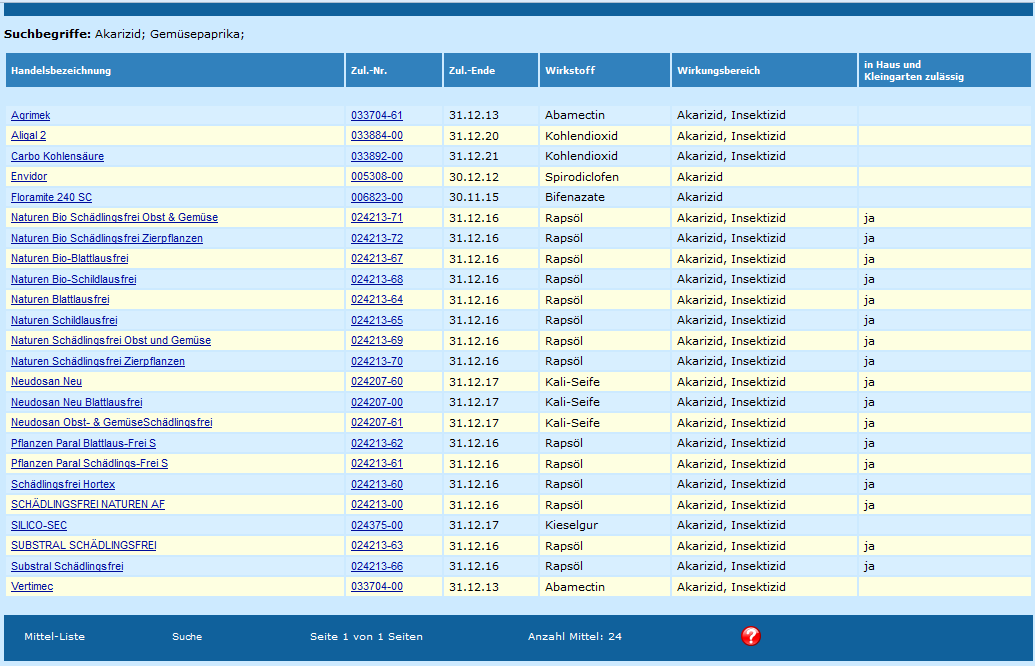Click approval number 006823-00
This screenshot has height=666, width=1035.
377,197
